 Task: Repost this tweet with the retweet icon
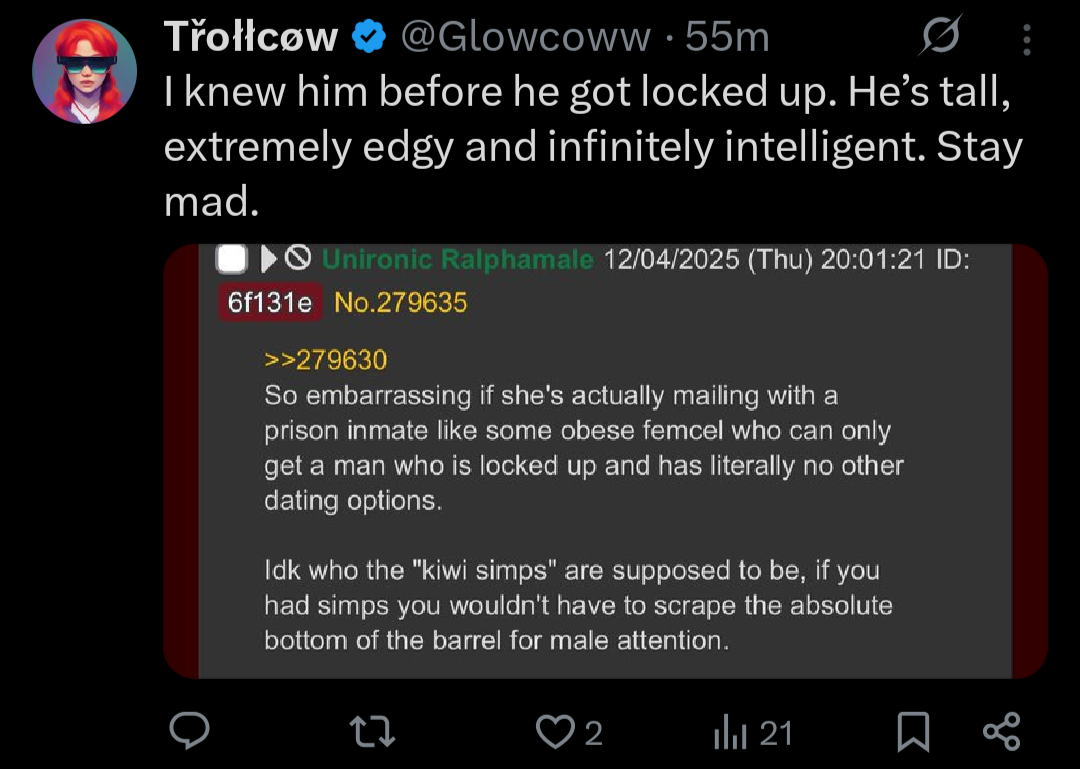(377, 732)
